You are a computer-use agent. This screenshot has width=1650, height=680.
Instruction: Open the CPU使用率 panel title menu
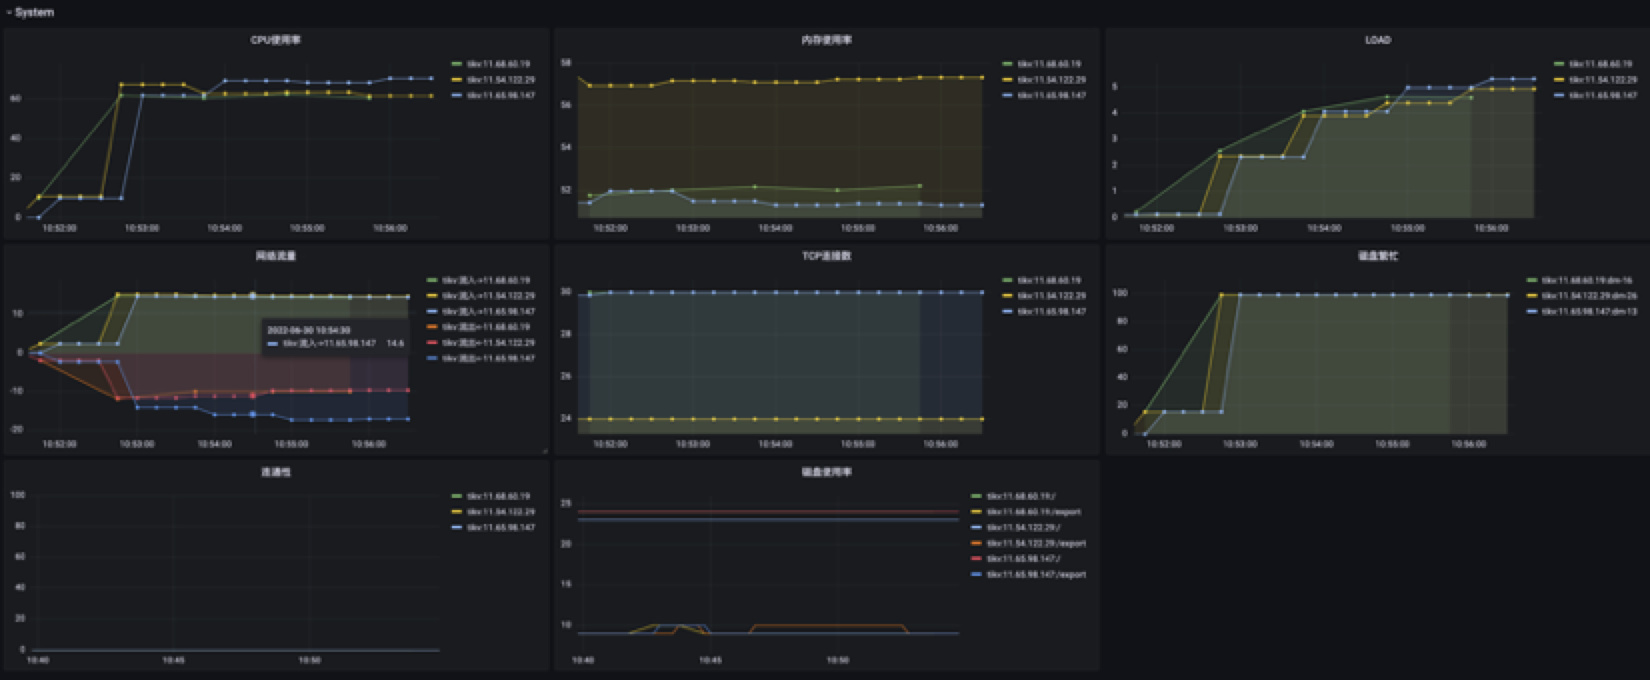tap(275, 40)
